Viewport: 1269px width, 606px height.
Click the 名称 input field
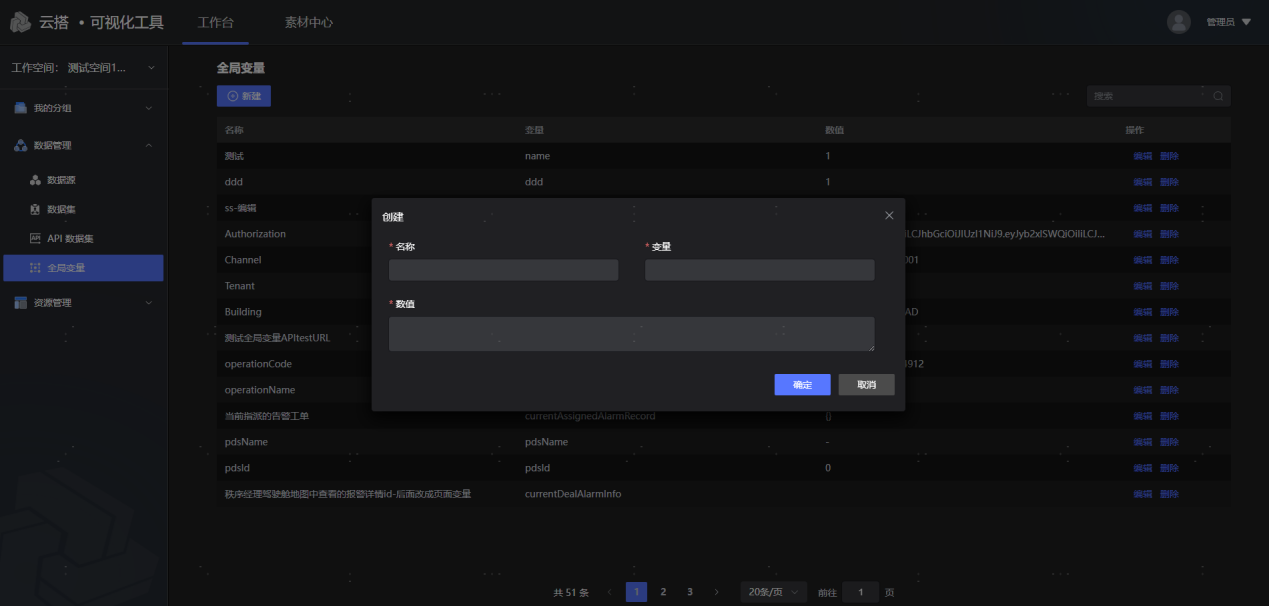(503, 270)
